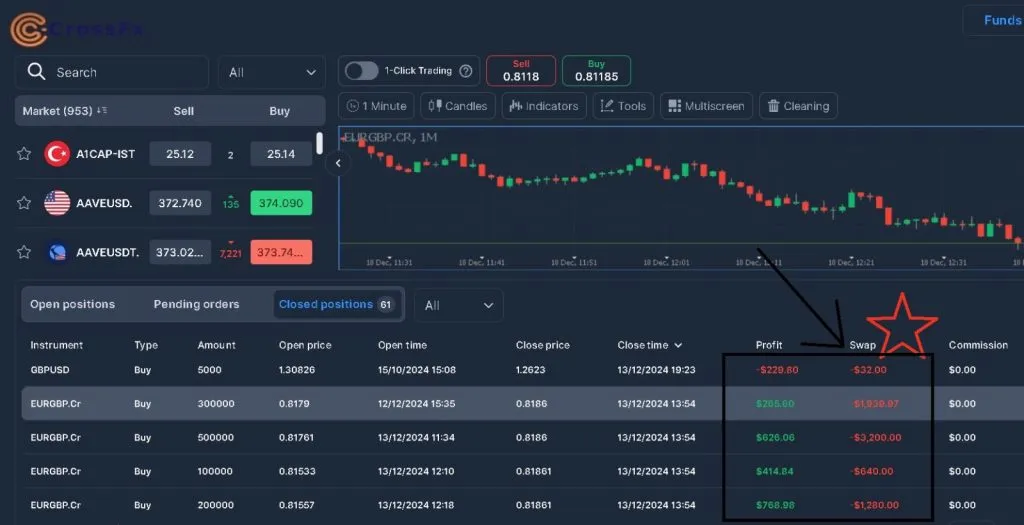The width and height of the screenshot is (1024, 525).
Task: Switch to the Pending orders tab
Action: 197,304
